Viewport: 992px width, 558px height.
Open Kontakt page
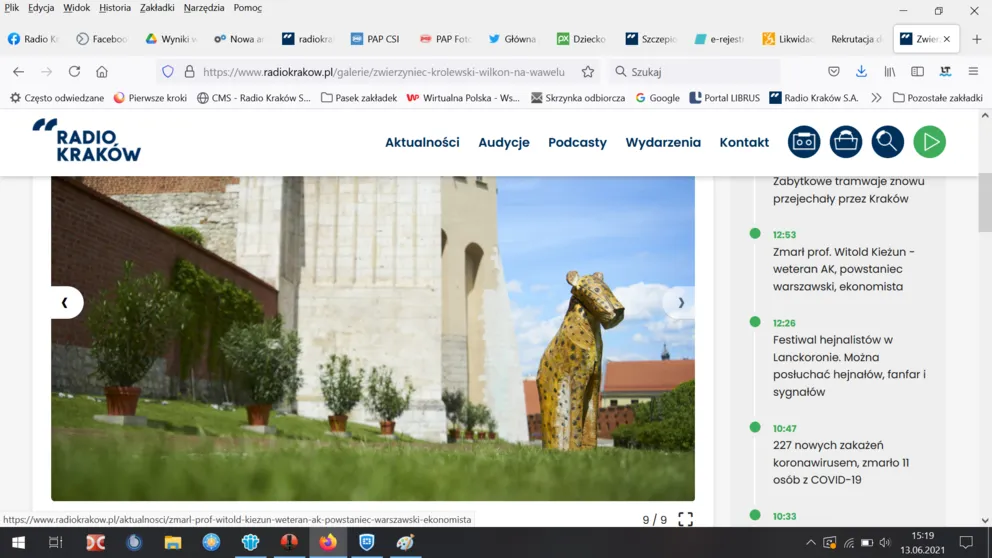(744, 142)
